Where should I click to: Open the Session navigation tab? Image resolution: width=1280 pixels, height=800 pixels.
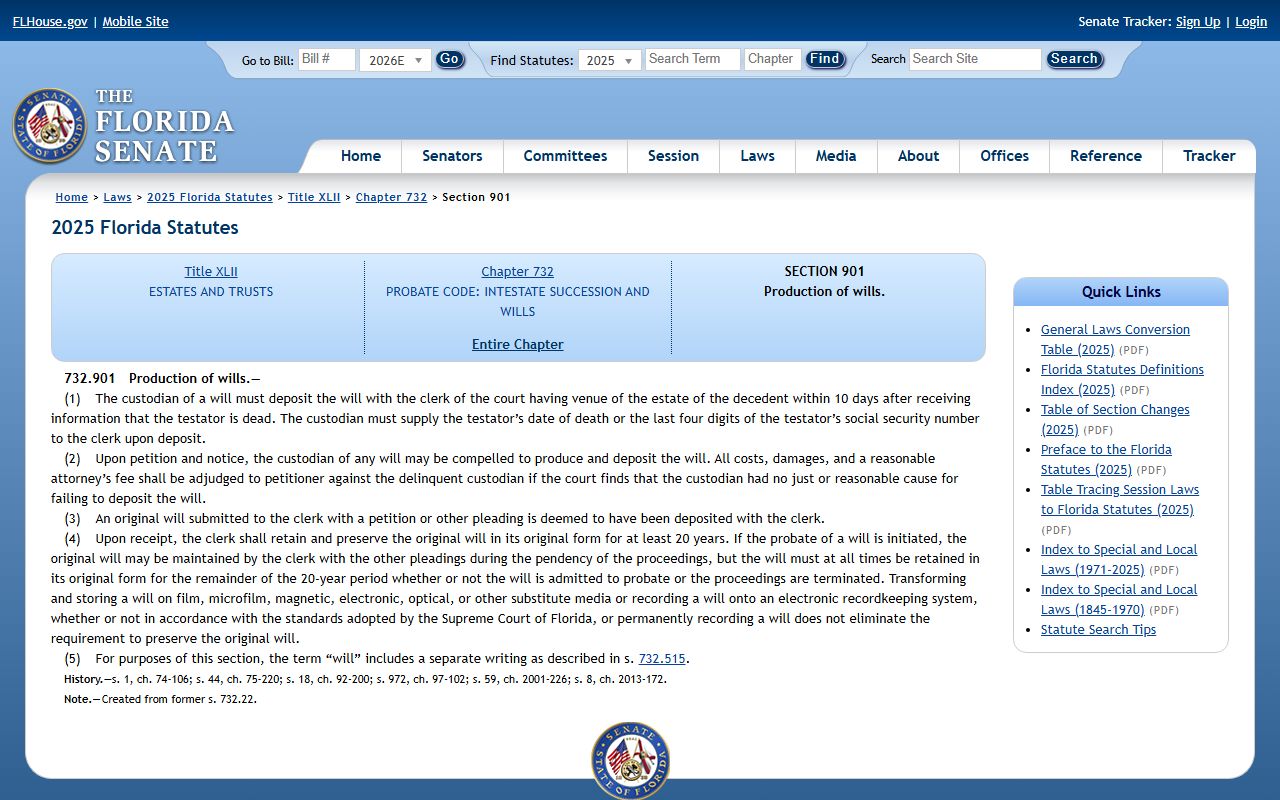tap(673, 156)
